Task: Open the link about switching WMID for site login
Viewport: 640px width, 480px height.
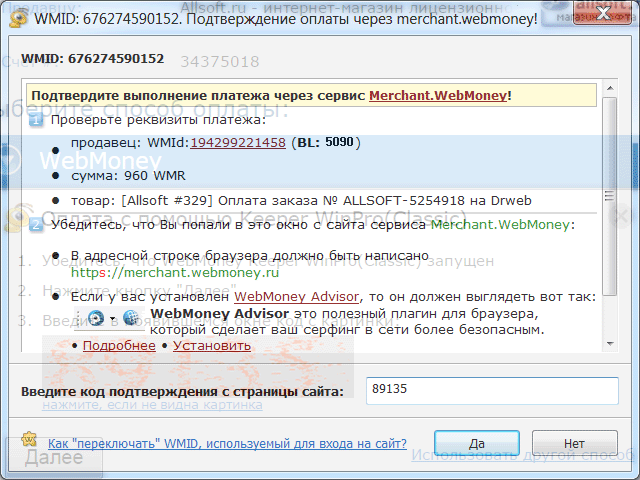Action: click(227, 443)
